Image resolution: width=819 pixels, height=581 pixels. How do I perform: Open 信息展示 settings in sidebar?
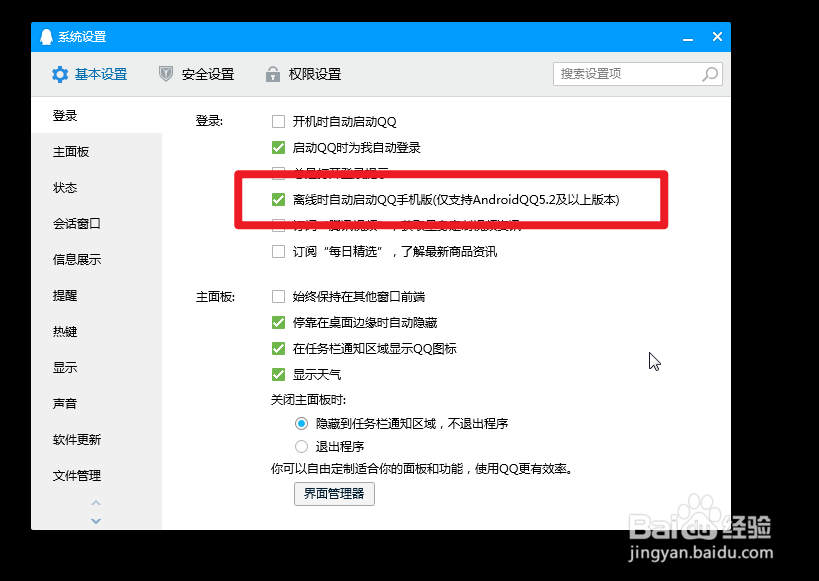click(97, 260)
